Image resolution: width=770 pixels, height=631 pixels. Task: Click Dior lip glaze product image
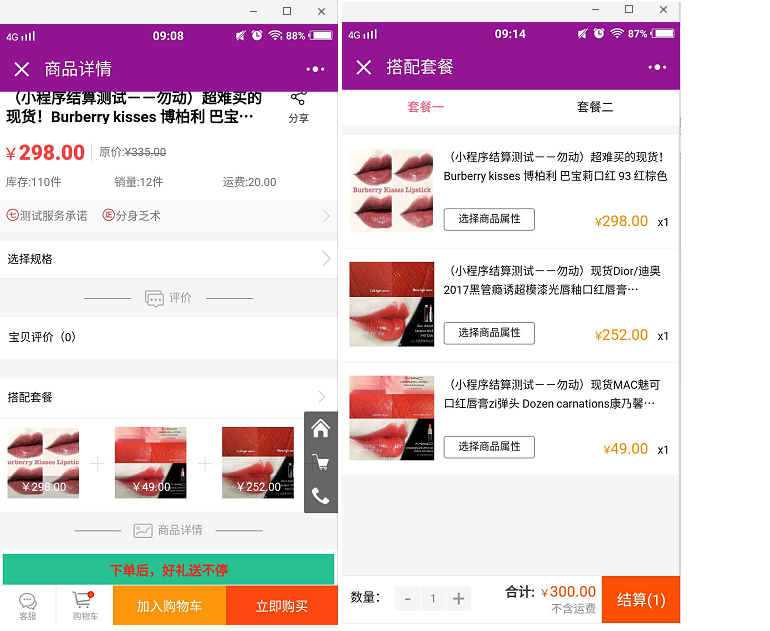coord(391,304)
